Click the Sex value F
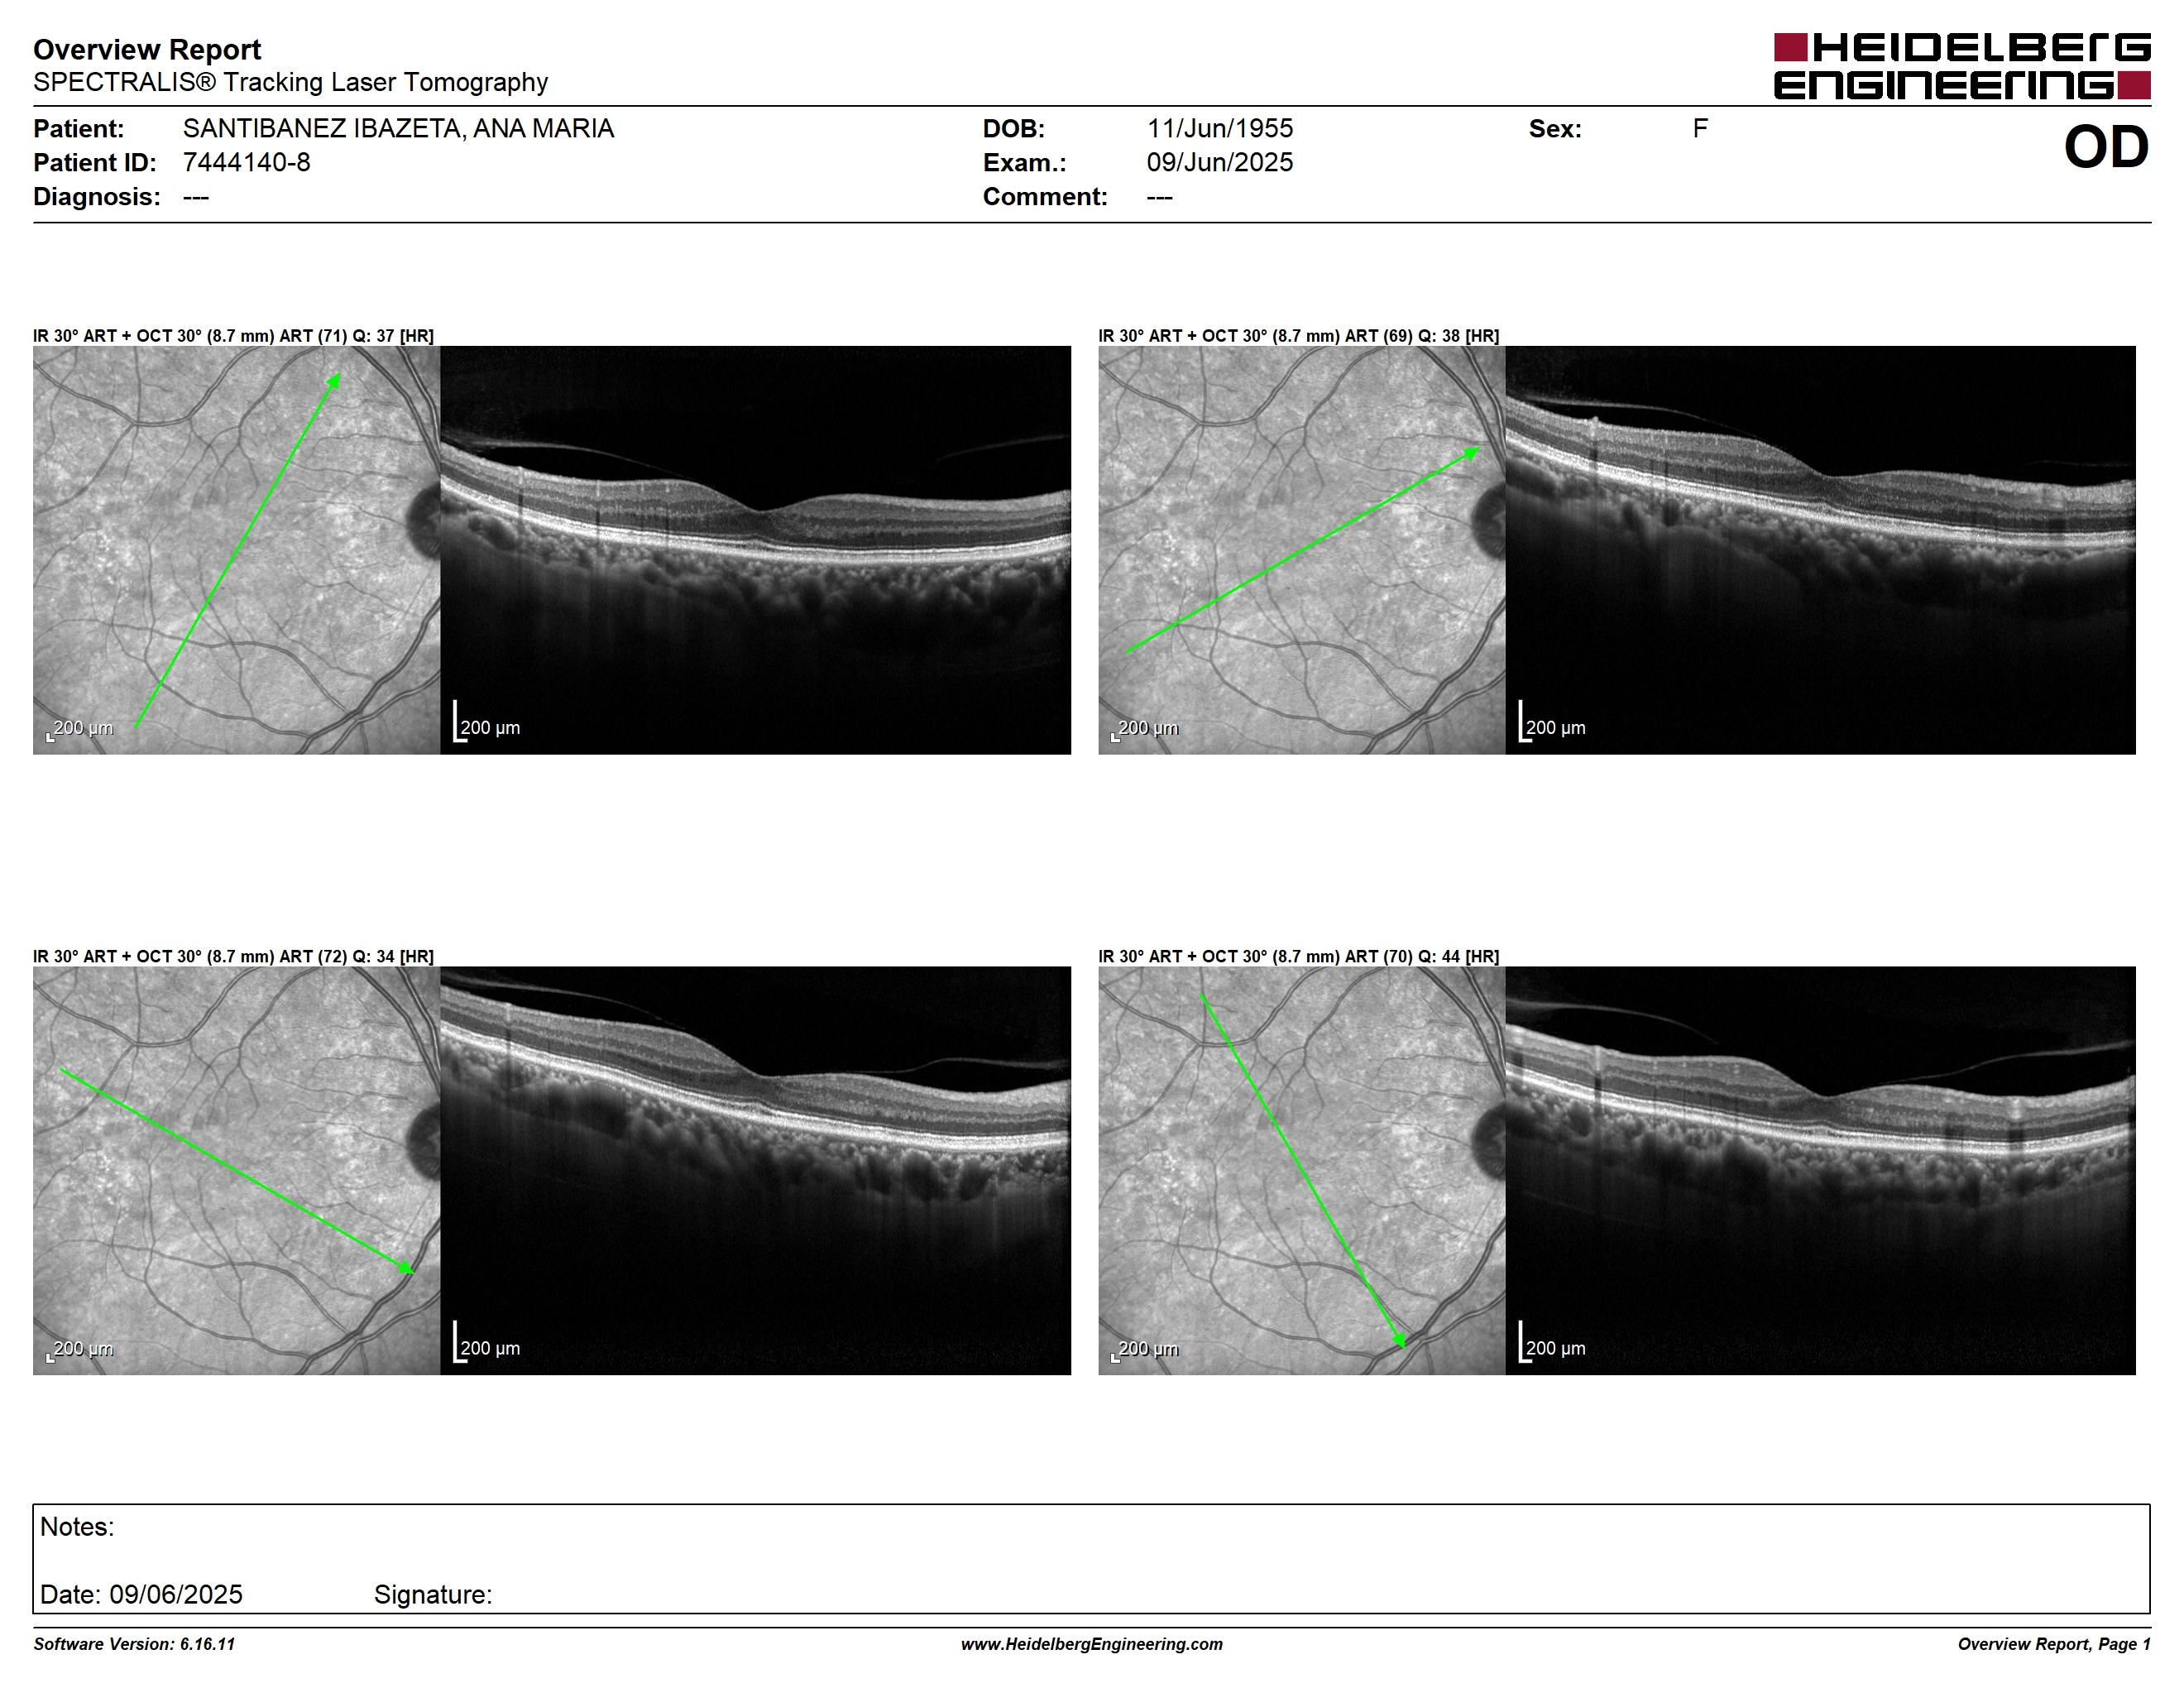 [1700, 128]
